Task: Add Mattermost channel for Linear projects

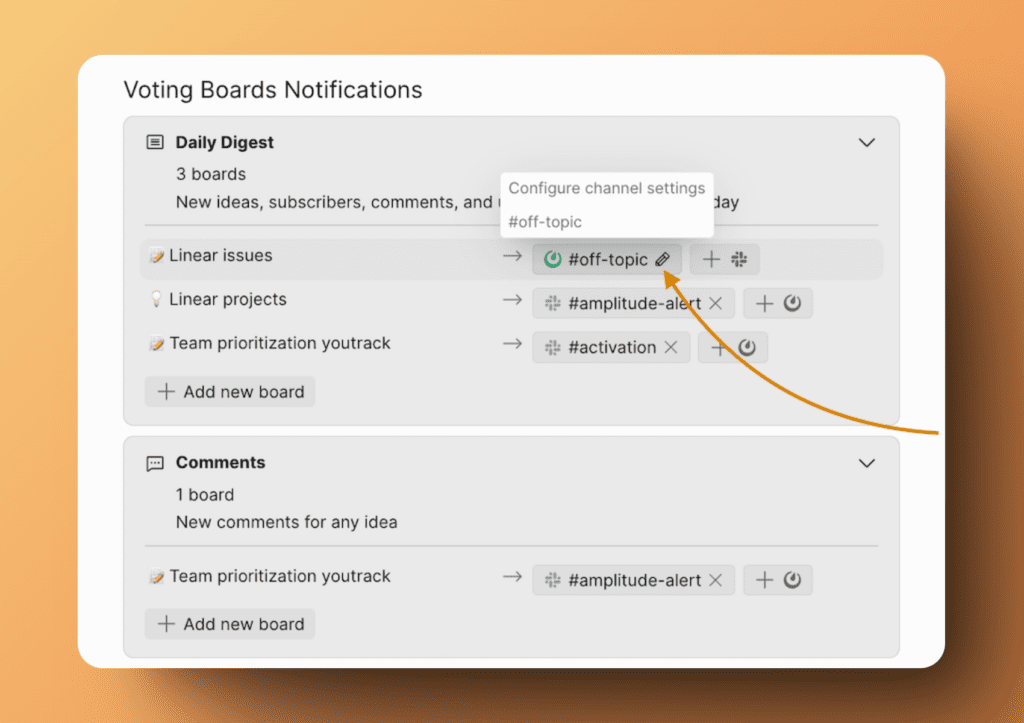Action: (x=778, y=303)
